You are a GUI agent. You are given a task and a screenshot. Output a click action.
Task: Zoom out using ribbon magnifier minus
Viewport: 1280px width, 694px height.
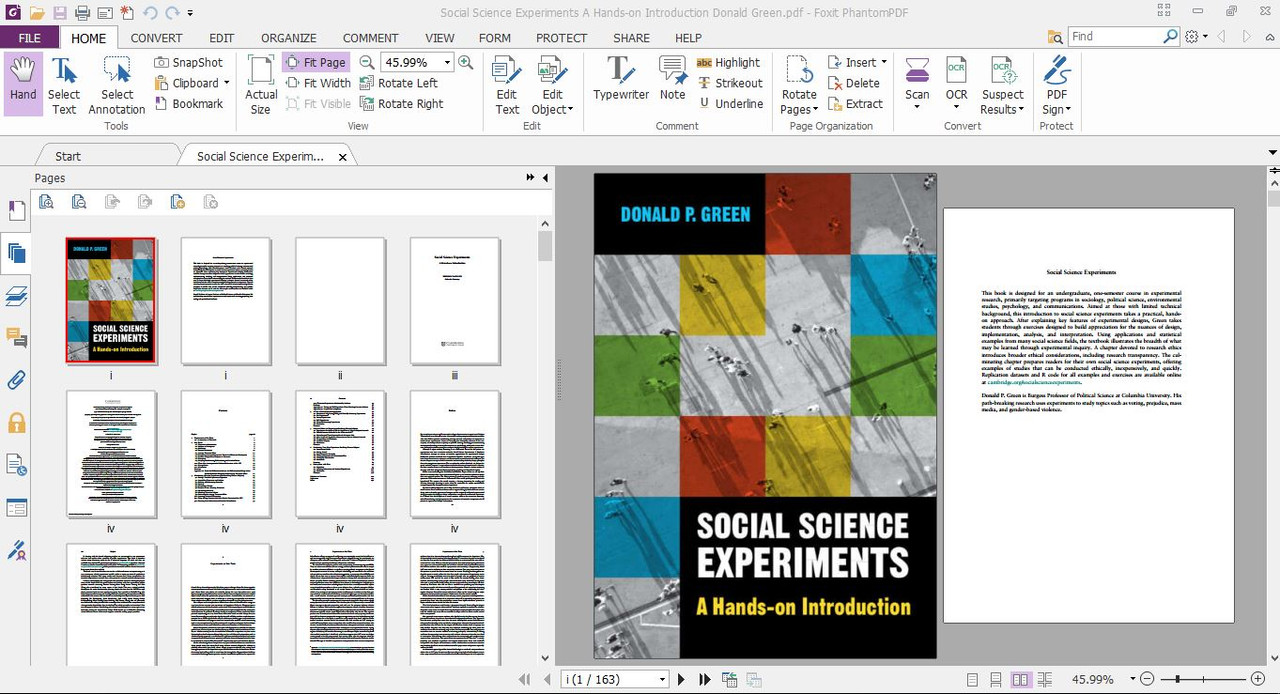[367, 62]
